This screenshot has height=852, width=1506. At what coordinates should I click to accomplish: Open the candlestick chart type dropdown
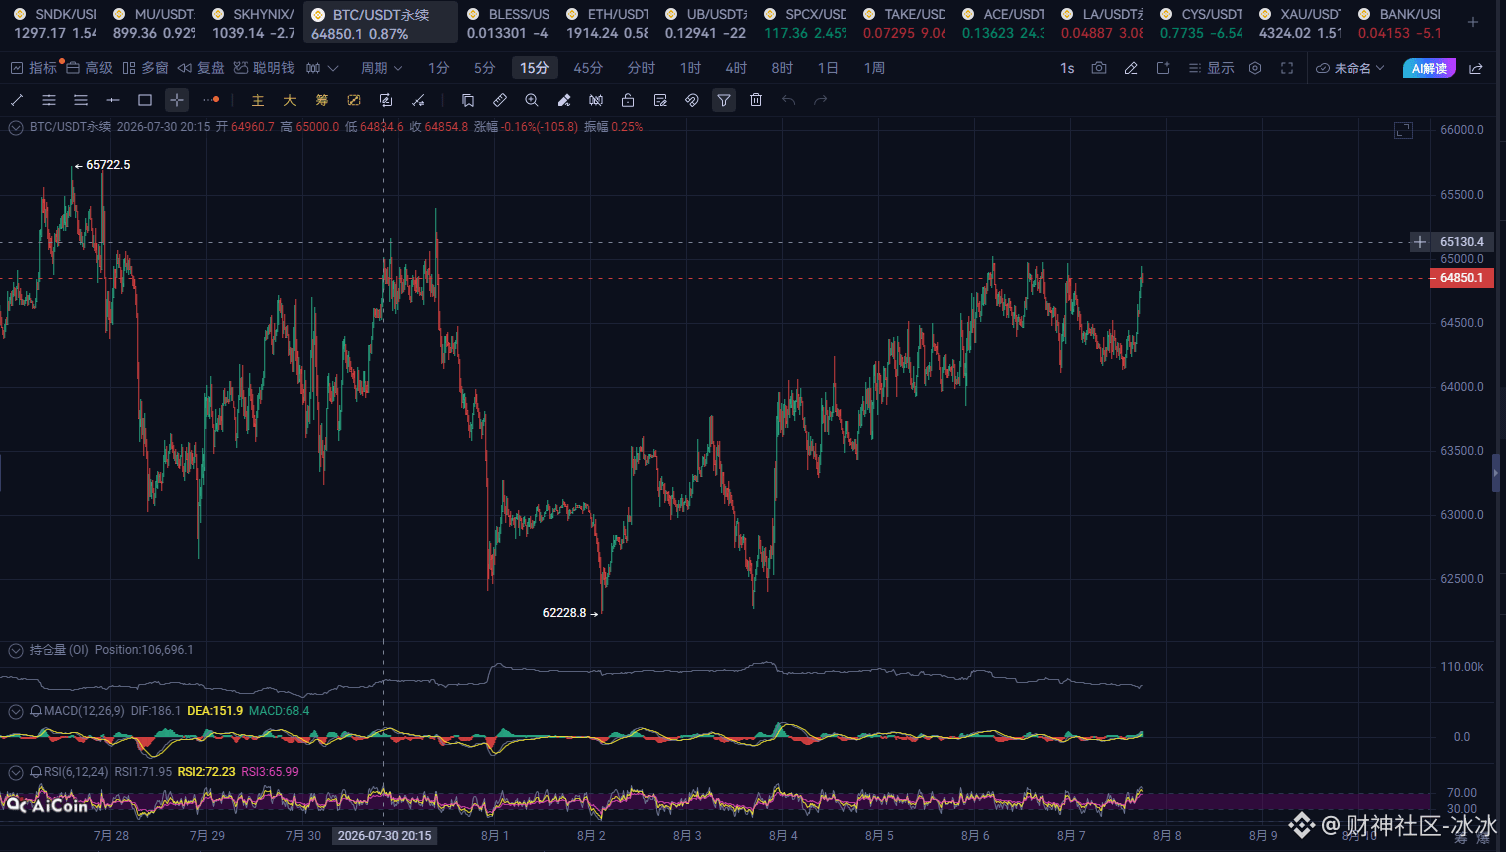[x=321, y=68]
